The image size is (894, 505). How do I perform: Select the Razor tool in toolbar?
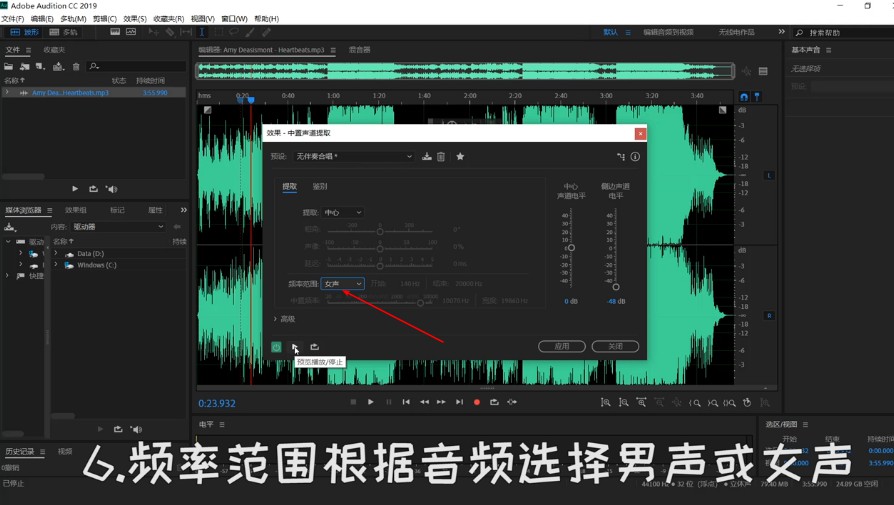[170, 32]
